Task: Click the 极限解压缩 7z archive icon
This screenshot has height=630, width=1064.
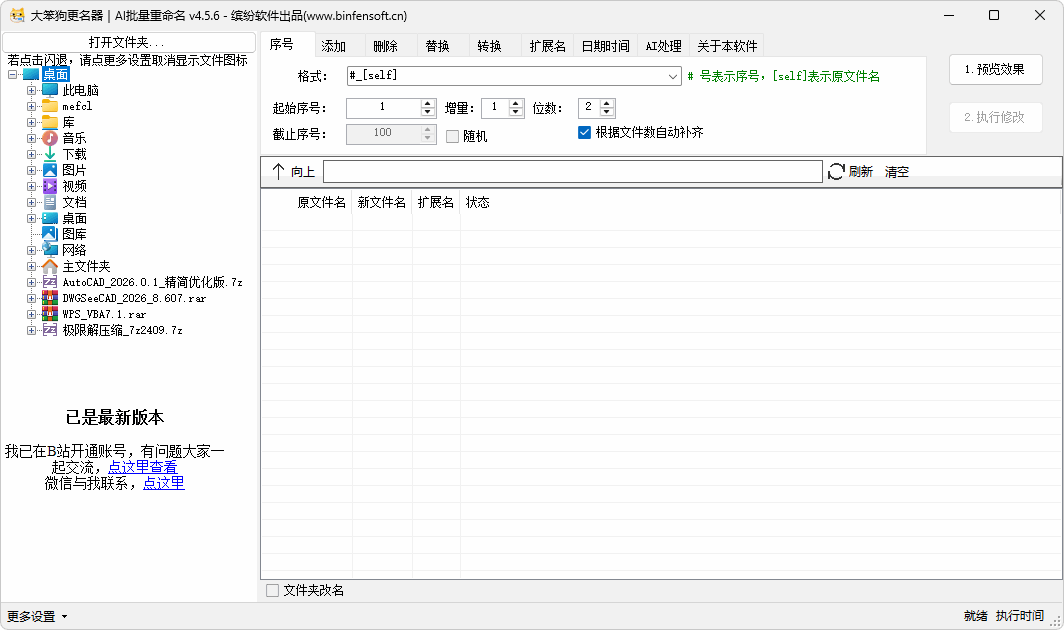Action: click(50, 330)
